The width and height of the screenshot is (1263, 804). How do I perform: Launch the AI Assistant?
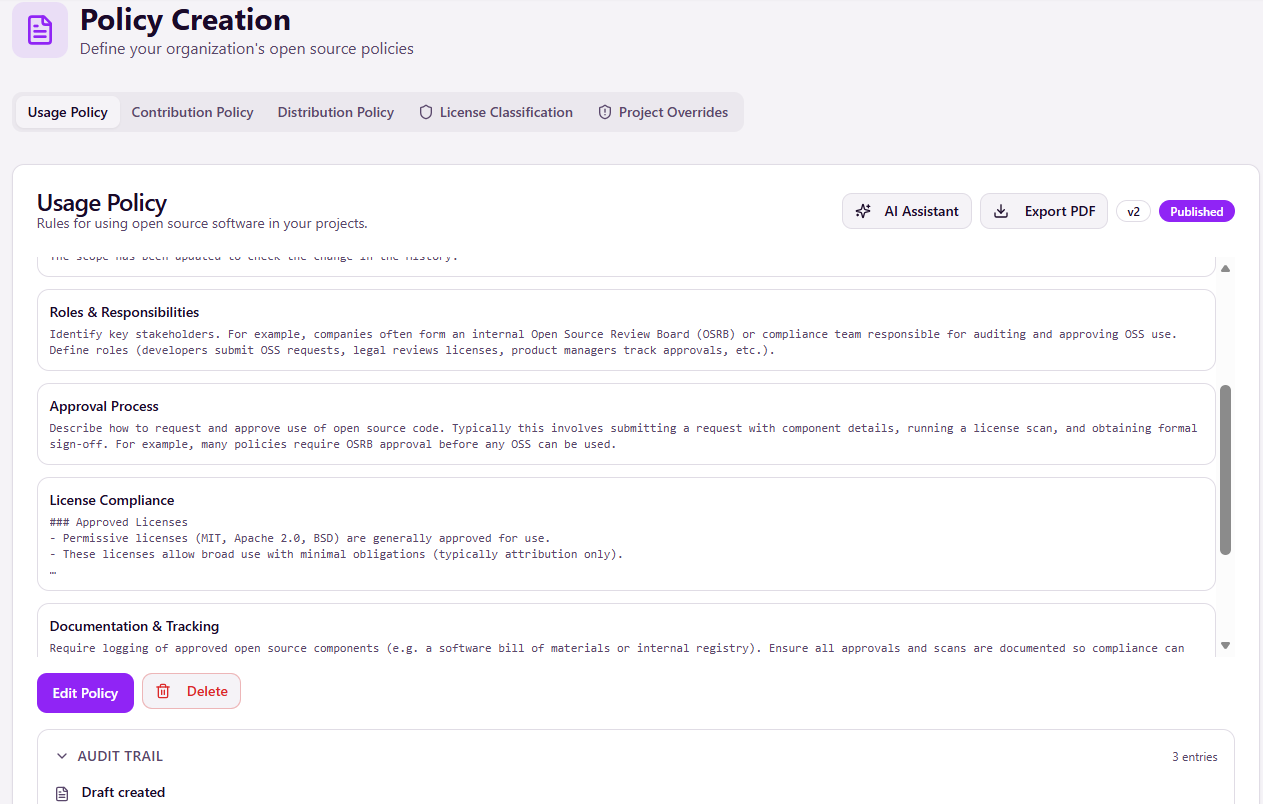907,211
